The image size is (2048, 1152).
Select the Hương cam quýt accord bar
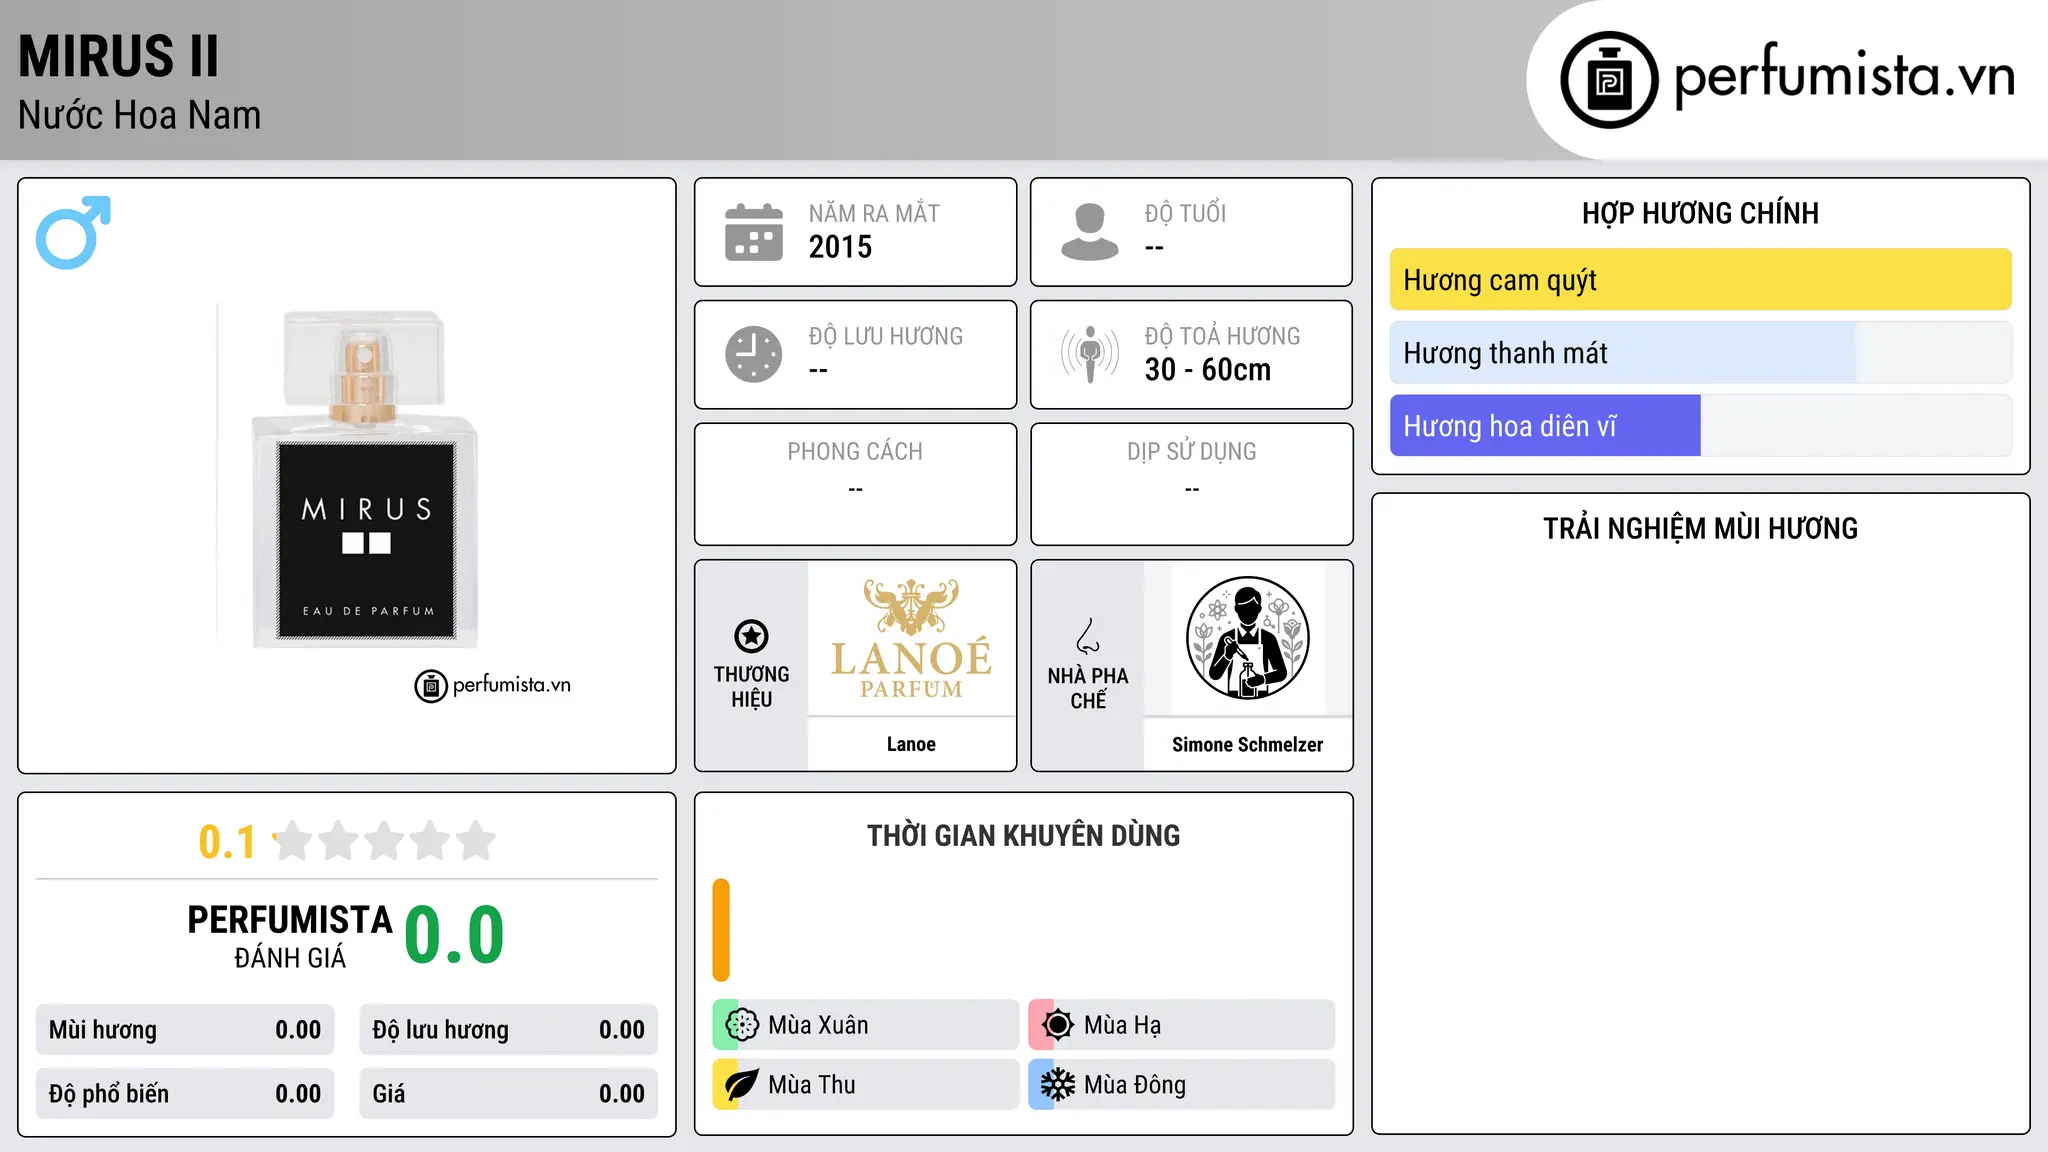click(1700, 280)
